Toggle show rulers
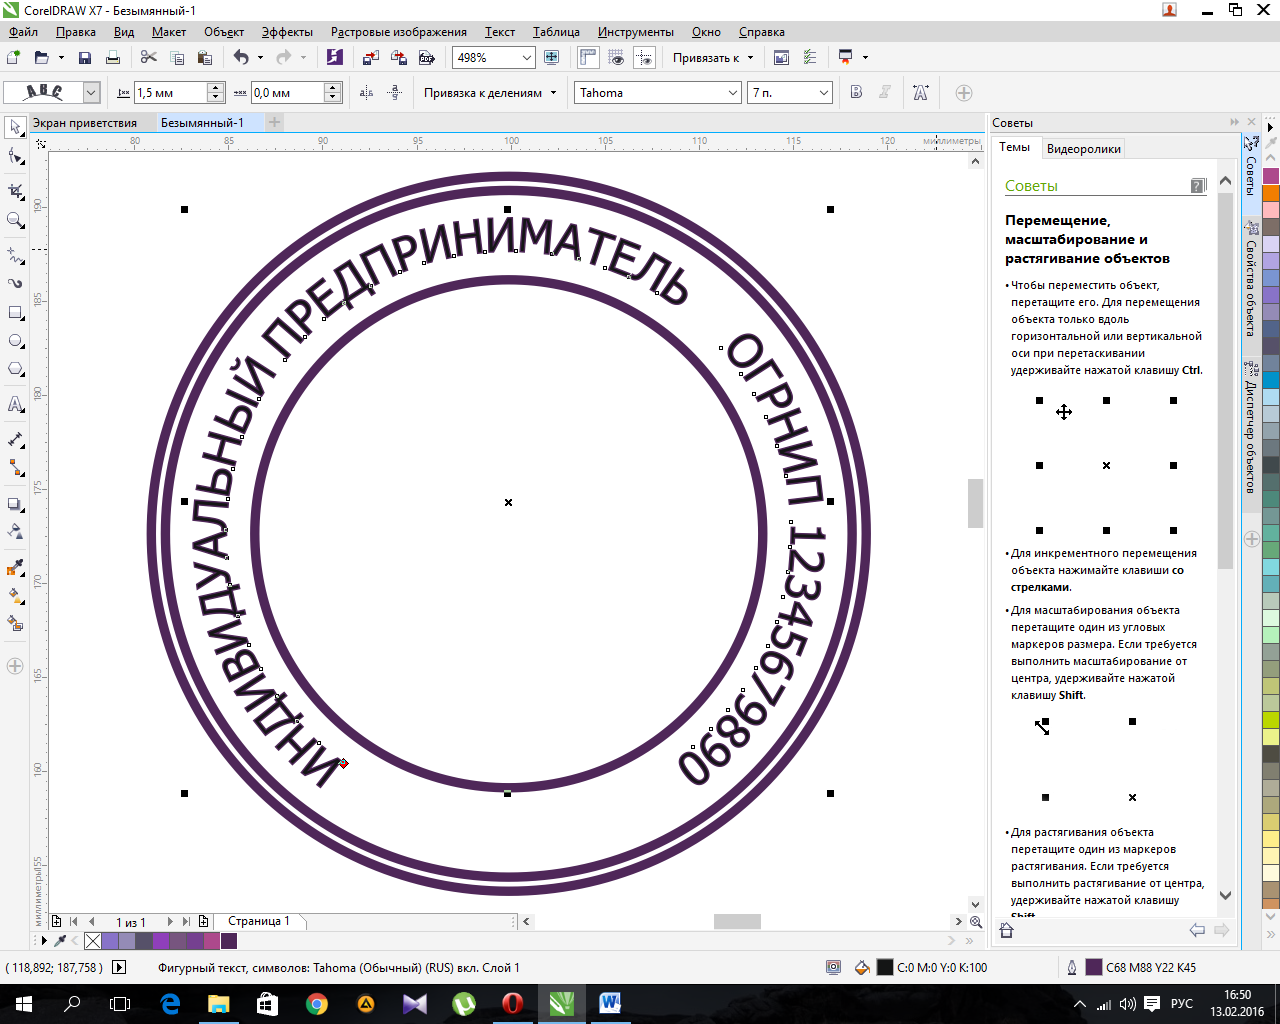 pos(588,58)
